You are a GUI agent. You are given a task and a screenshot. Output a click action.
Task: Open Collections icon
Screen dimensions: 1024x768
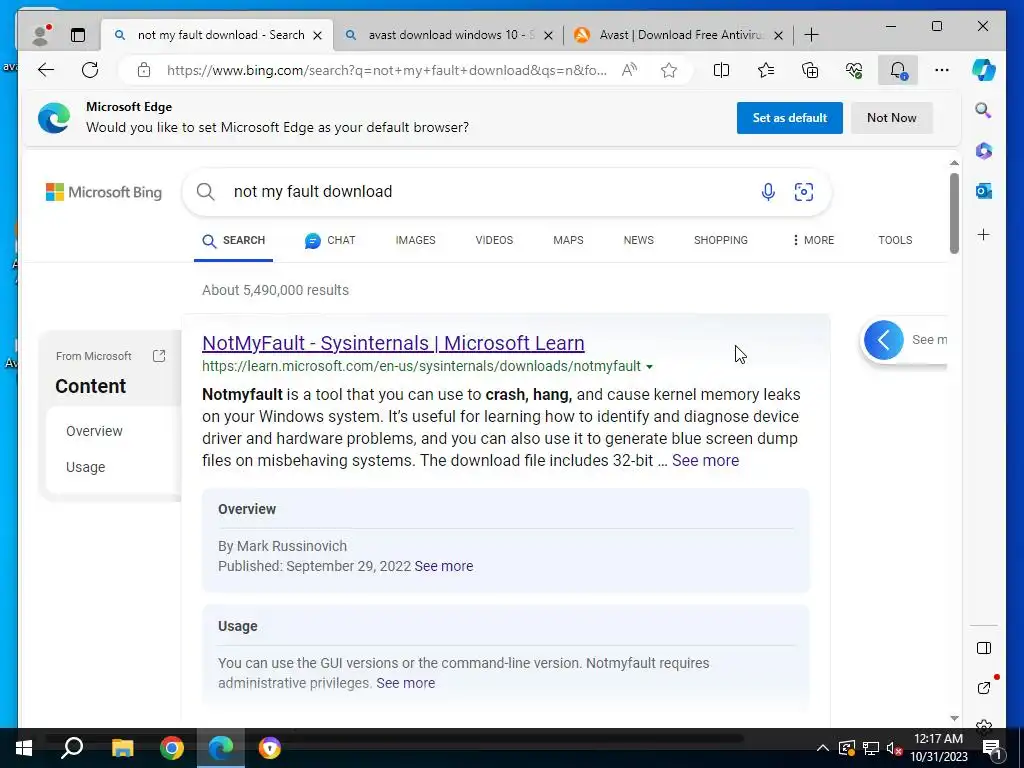(x=810, y=70)
